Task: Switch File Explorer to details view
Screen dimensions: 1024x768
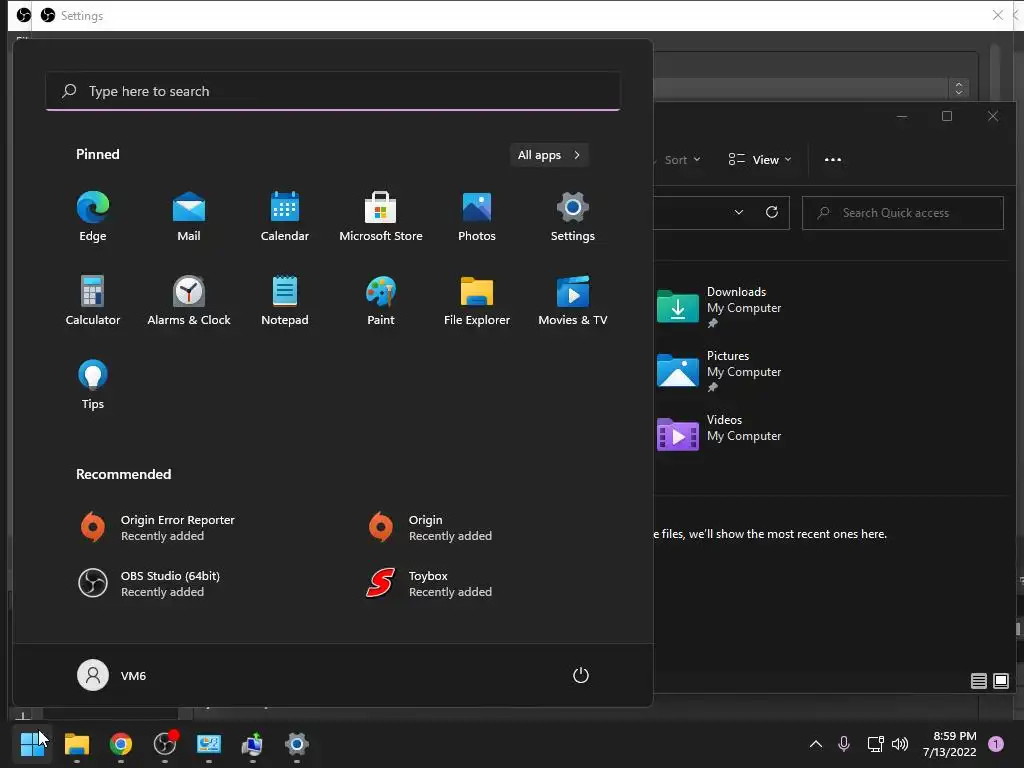Action: click(x=978, y=681)
